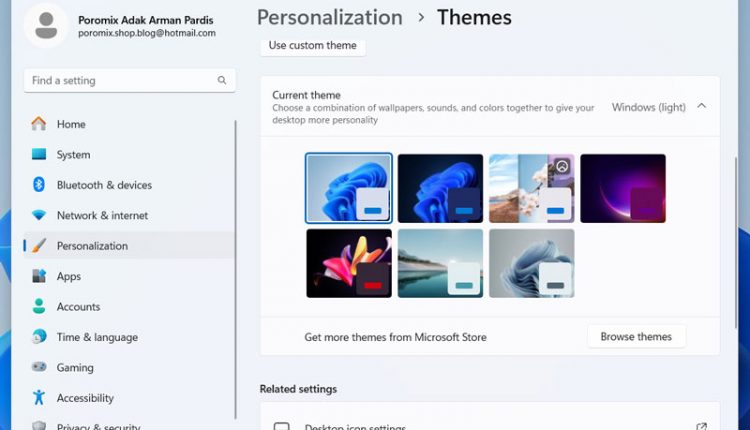Open Accessibility settings
750x430 pixels.
tap(129, 397)
